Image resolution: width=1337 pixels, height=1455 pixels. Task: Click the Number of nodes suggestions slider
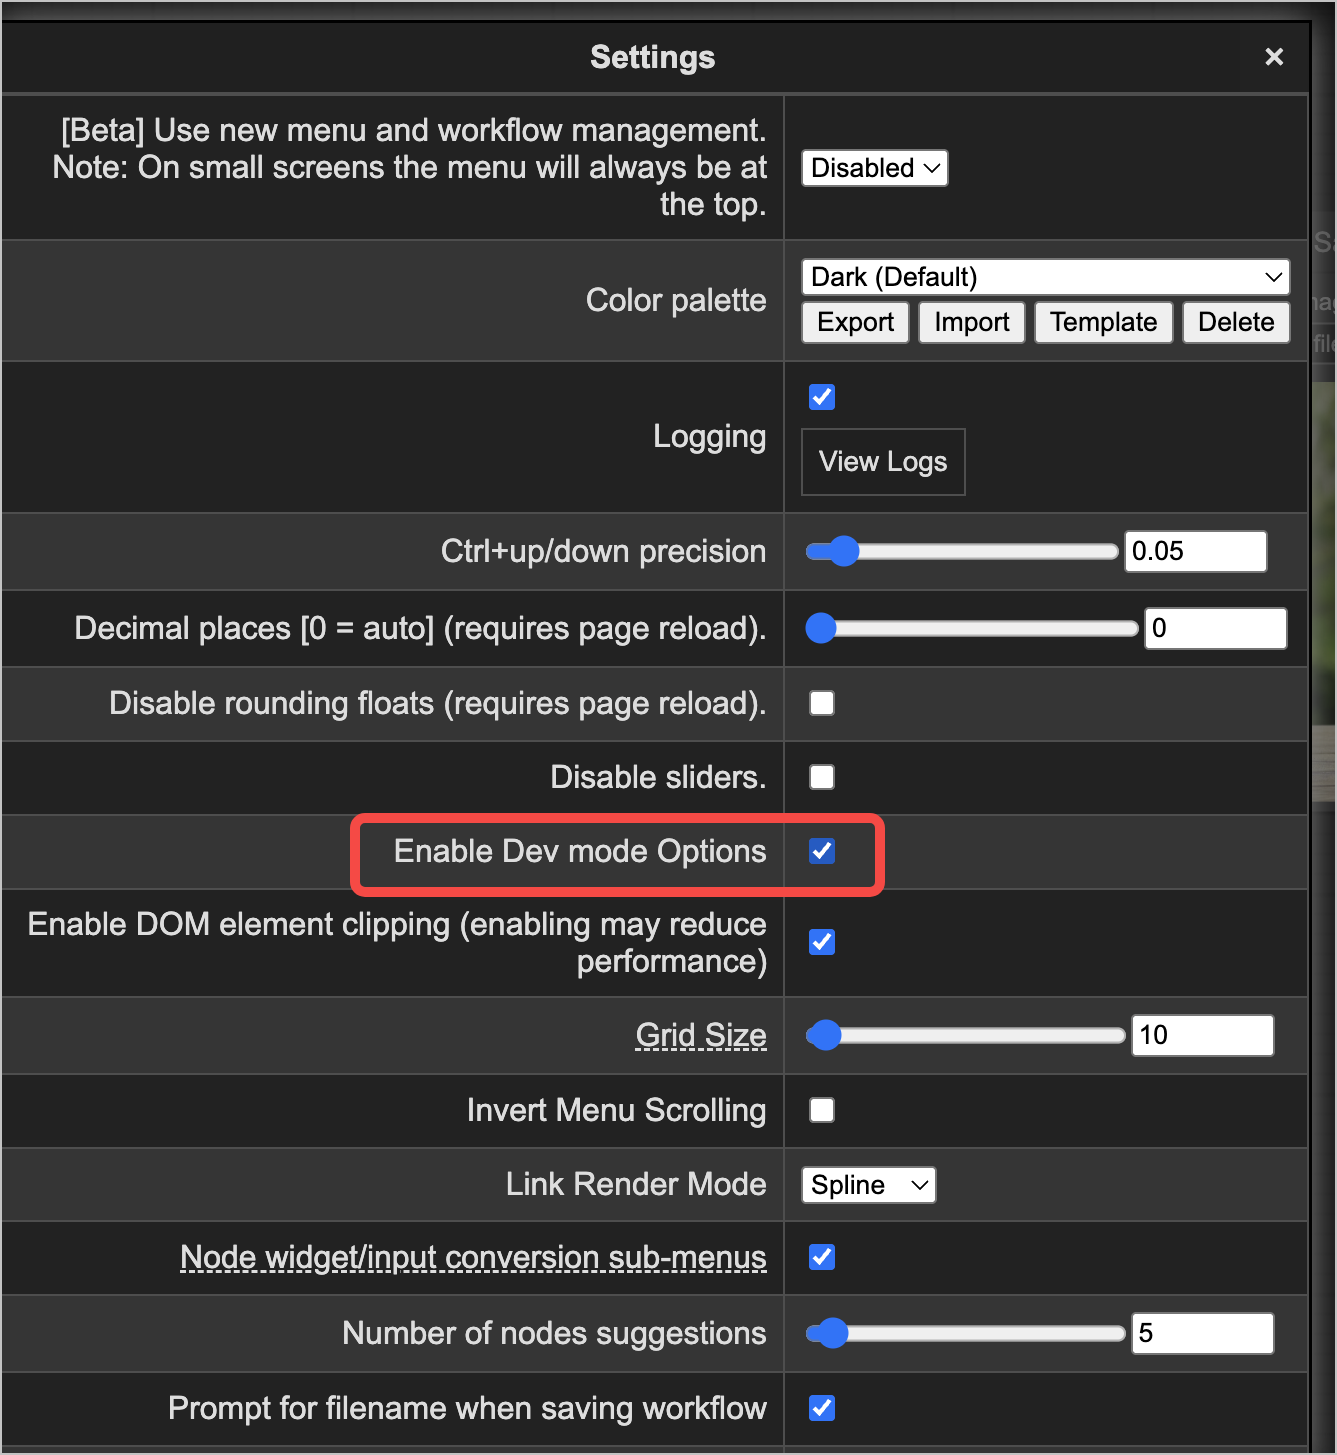966,1333
